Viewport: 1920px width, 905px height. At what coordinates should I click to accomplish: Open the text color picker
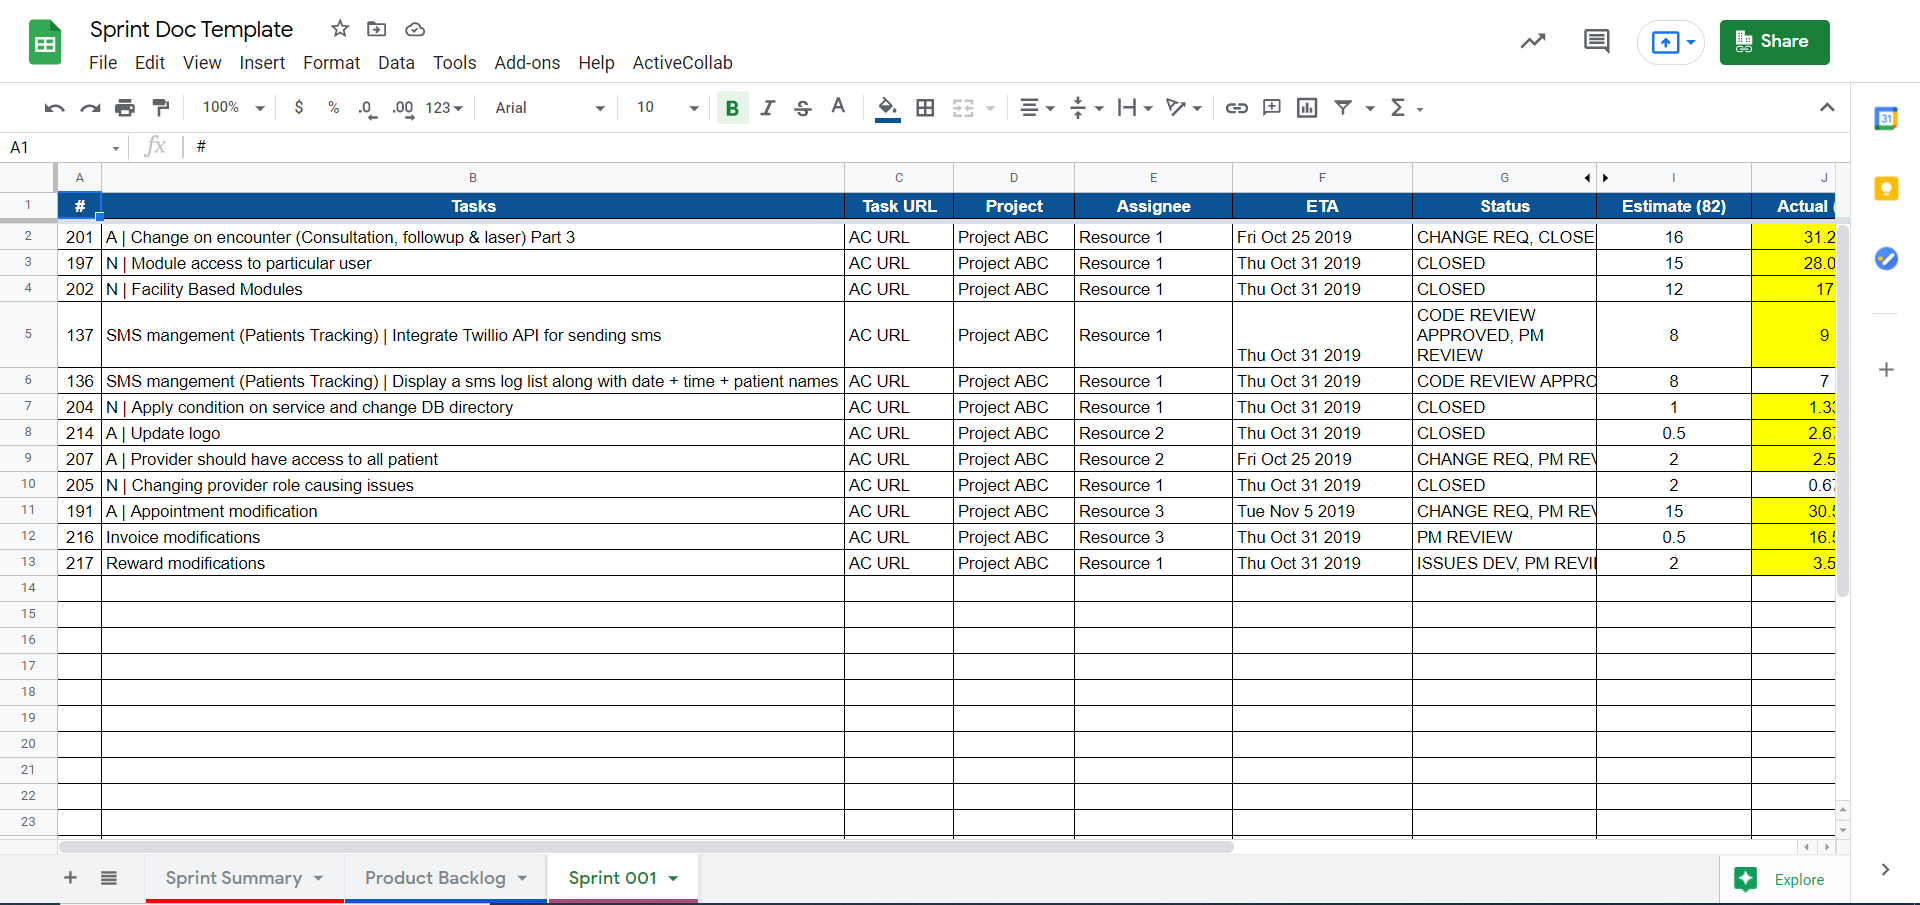click(838, 107)
